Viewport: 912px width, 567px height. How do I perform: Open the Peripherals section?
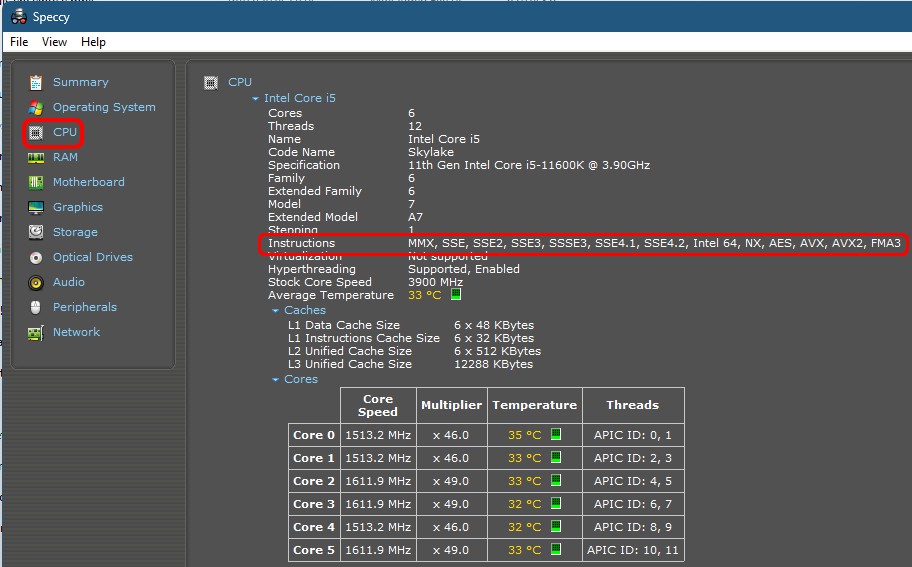click(85, 308)
